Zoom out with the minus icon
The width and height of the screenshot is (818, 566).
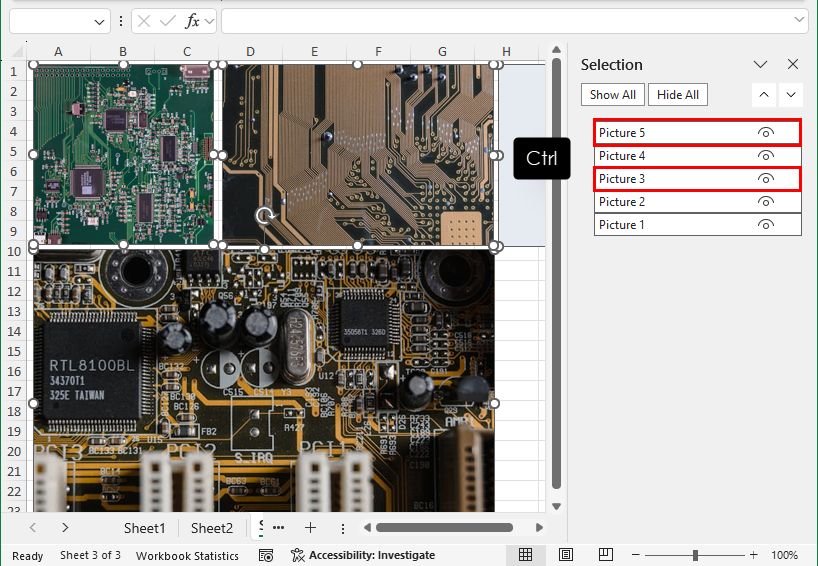[635, 555]
